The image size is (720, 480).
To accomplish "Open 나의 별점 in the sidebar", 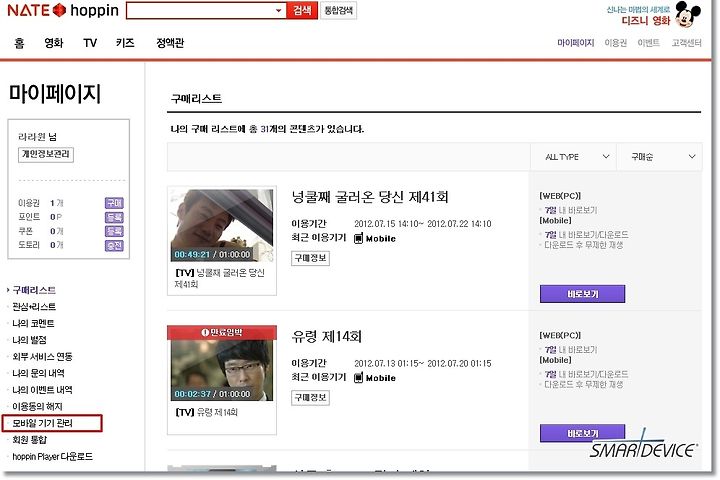I will click(x=29, y=340).
